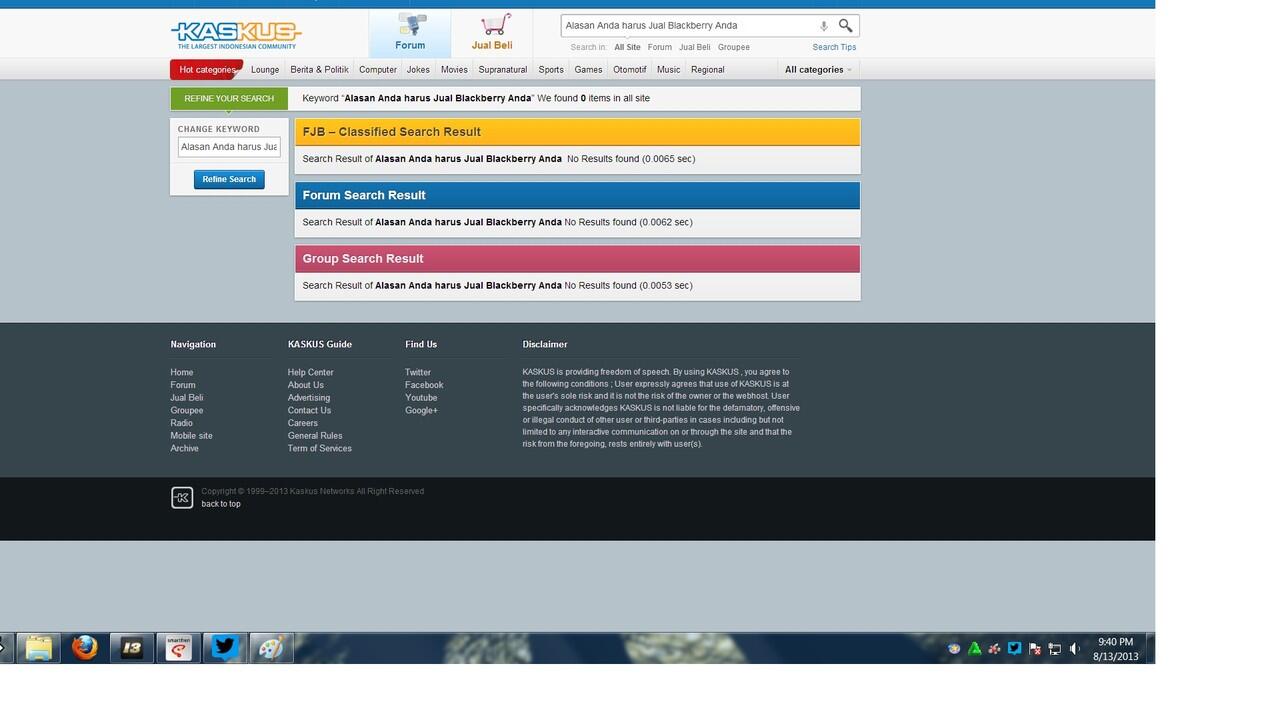Select Groupee search scope
This screenshot has width=1280, height=720.
(734, 47)
